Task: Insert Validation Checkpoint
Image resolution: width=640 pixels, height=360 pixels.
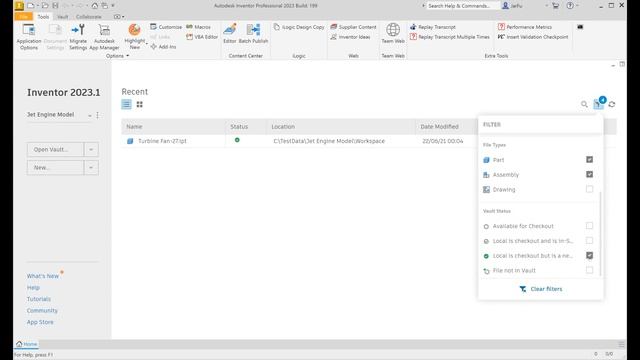Action: pyautogui.click(x=533, y=37)
